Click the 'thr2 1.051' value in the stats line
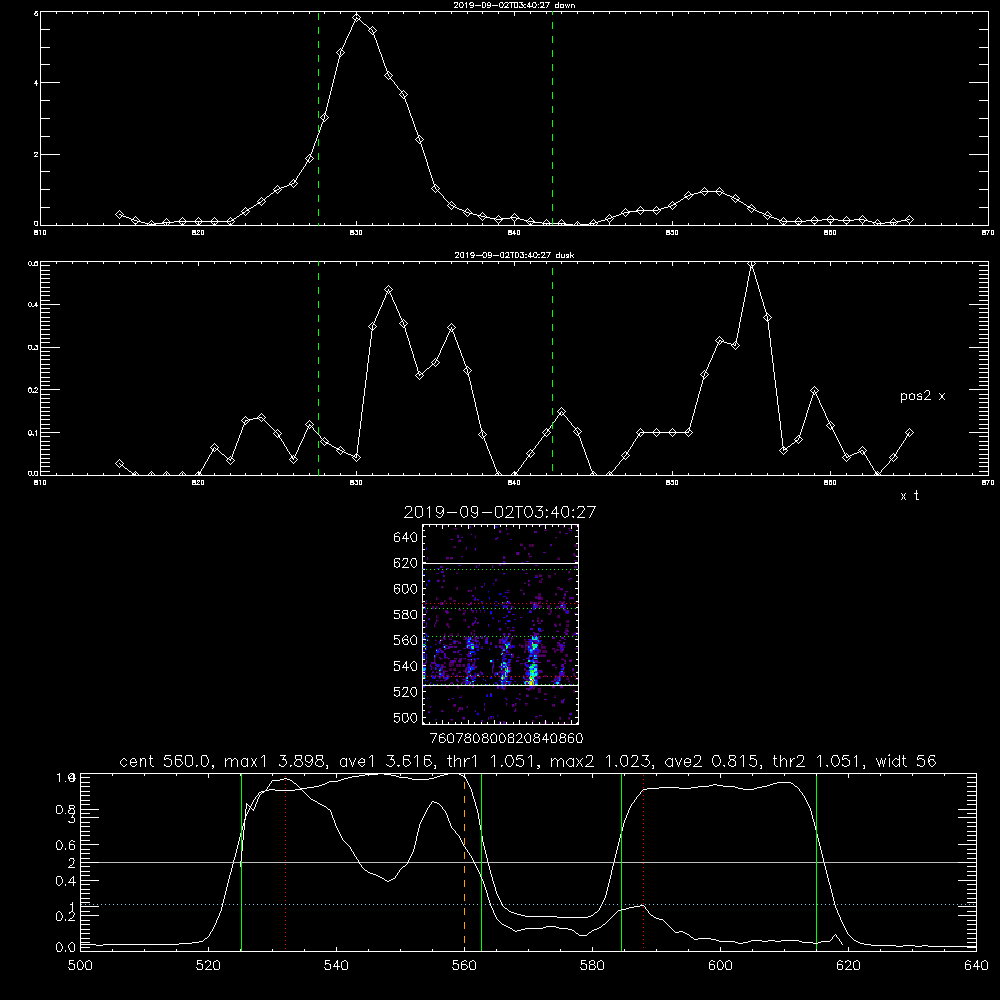Screen dimensions: 1000x1000 coord(818,761)
